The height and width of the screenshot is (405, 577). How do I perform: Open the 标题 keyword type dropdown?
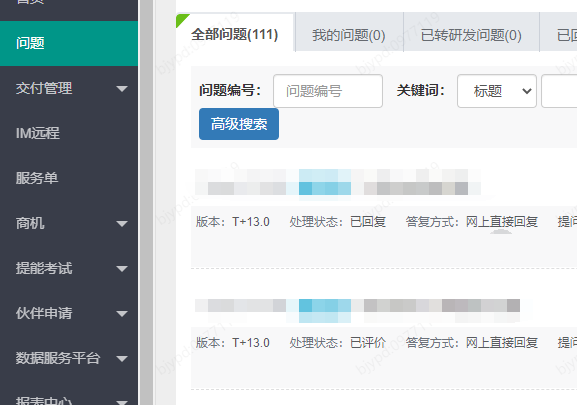pos(497,91)
